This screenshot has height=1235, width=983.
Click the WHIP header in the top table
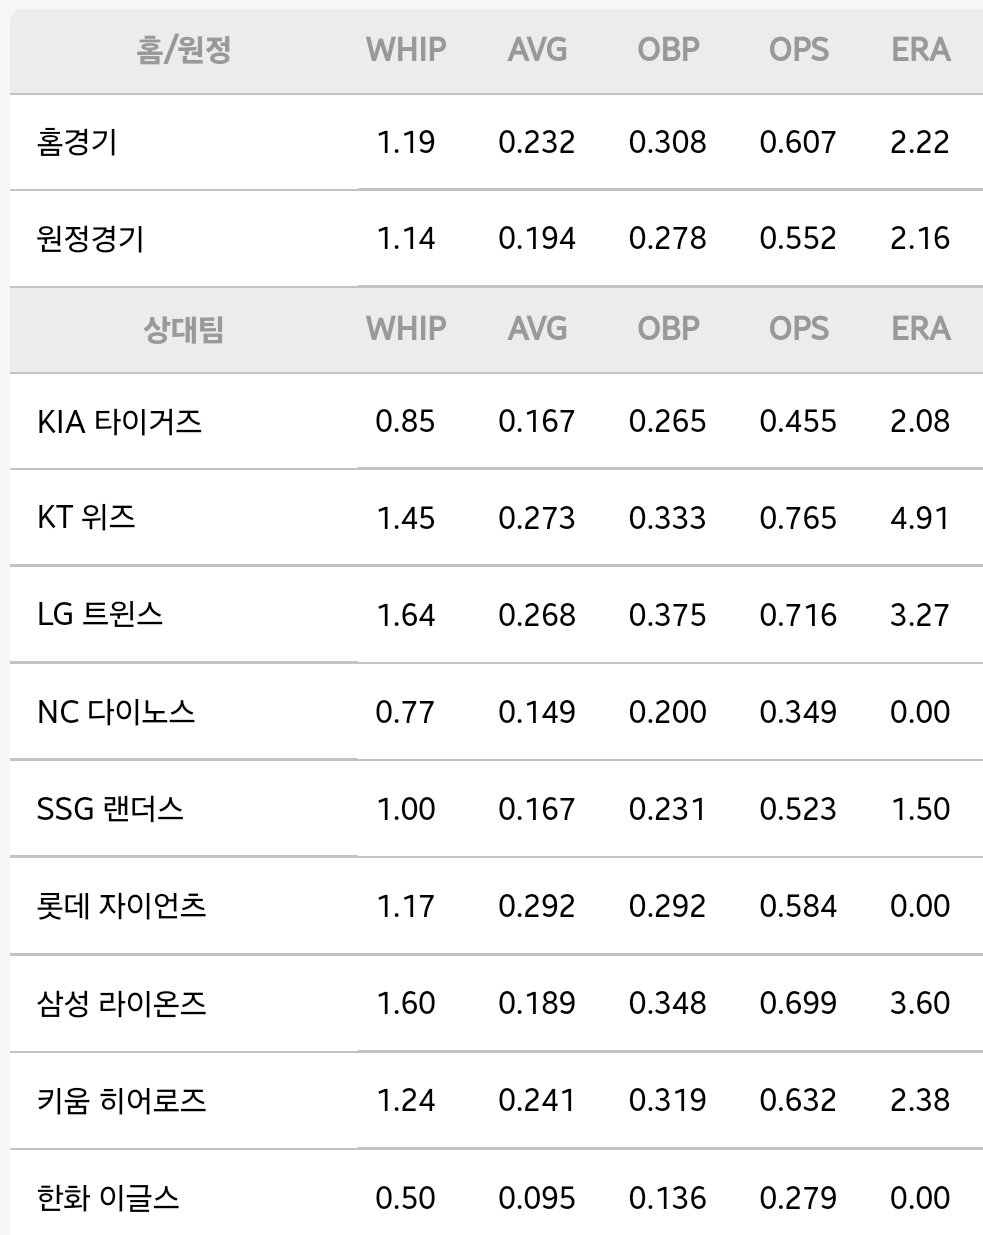click(406, 49)
